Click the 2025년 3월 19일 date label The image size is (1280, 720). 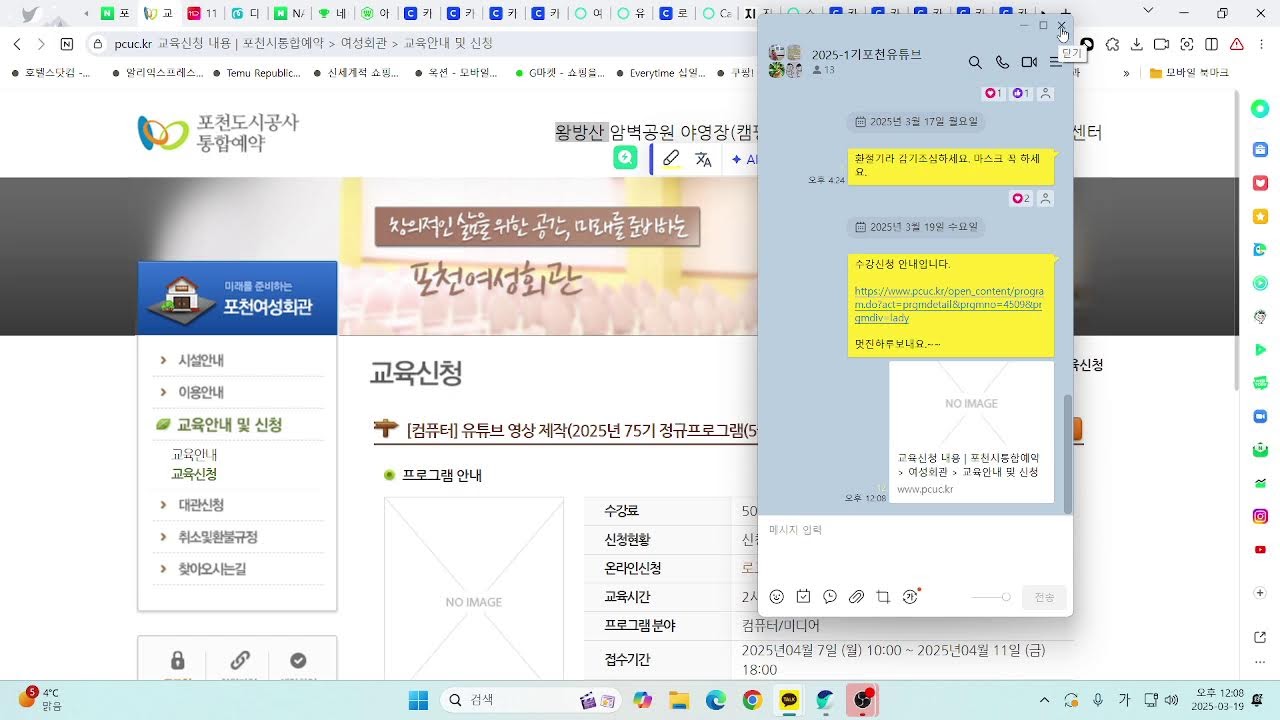point(916,227)
